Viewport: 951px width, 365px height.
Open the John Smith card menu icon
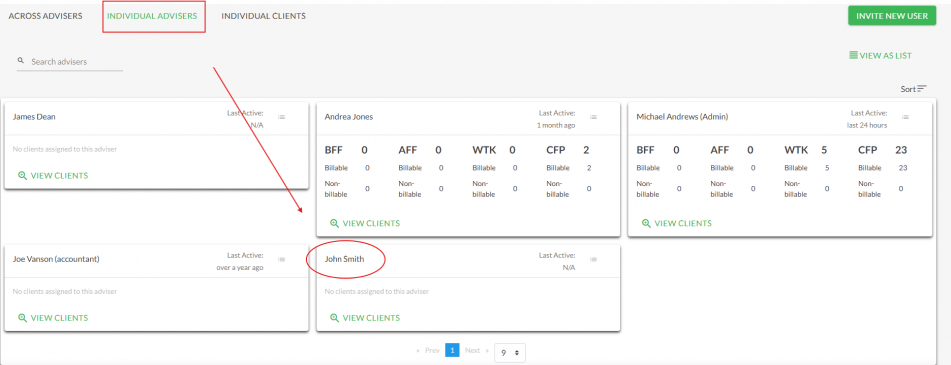(x=593, y=260)
